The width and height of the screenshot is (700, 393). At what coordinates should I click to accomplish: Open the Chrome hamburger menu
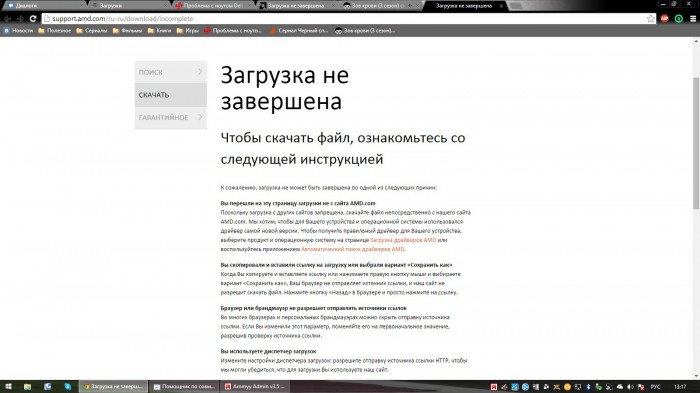[x=692, y=19]
